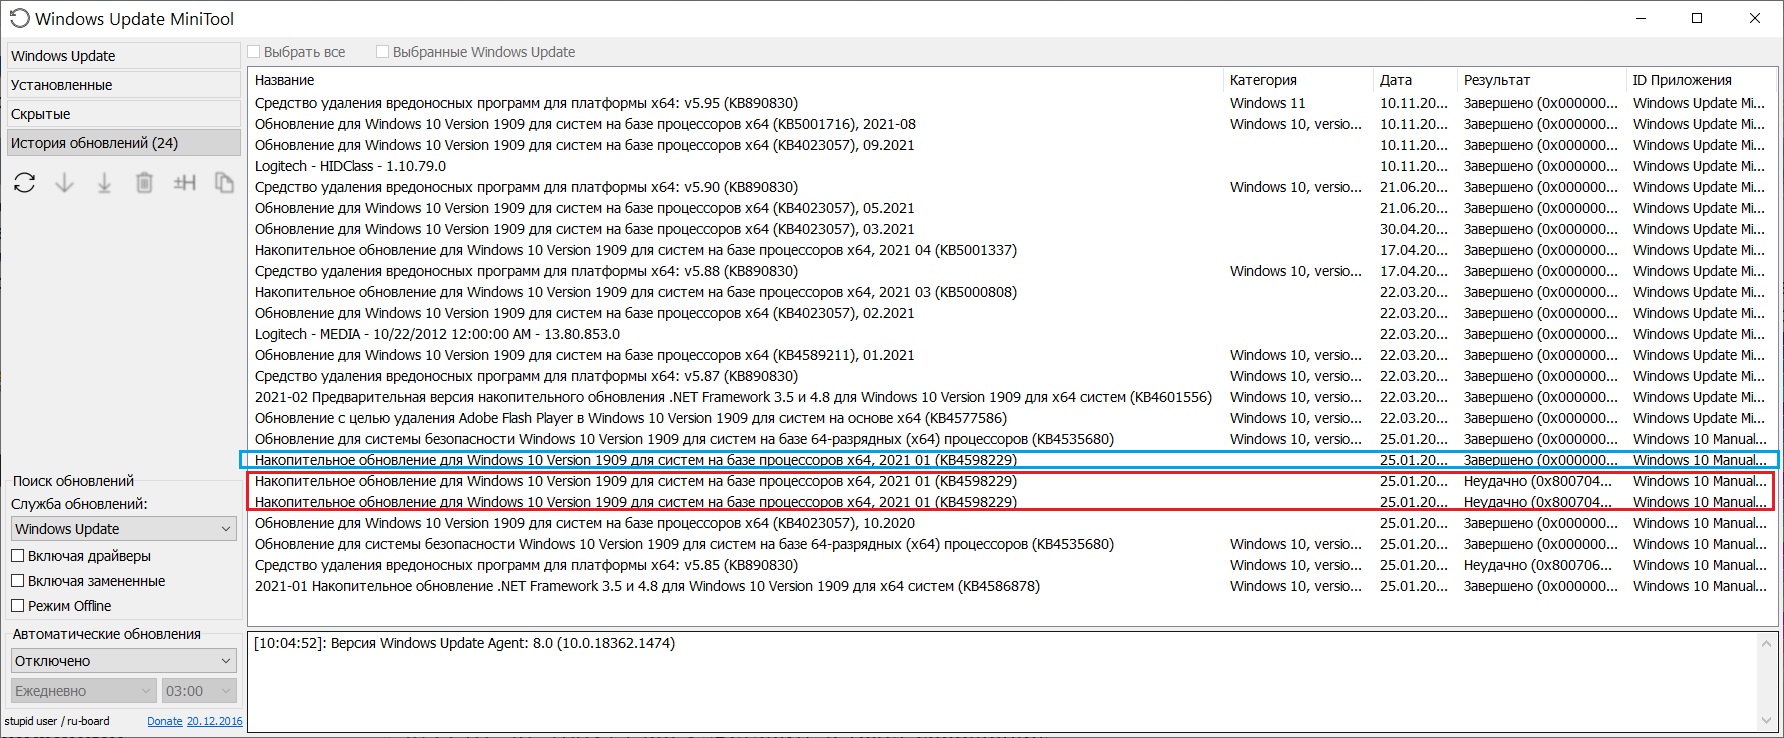Select the 'Logitech - HIDClass - 1.10.79.0' row
This screenshot has height=738, width=1784.
(1012, 166)
